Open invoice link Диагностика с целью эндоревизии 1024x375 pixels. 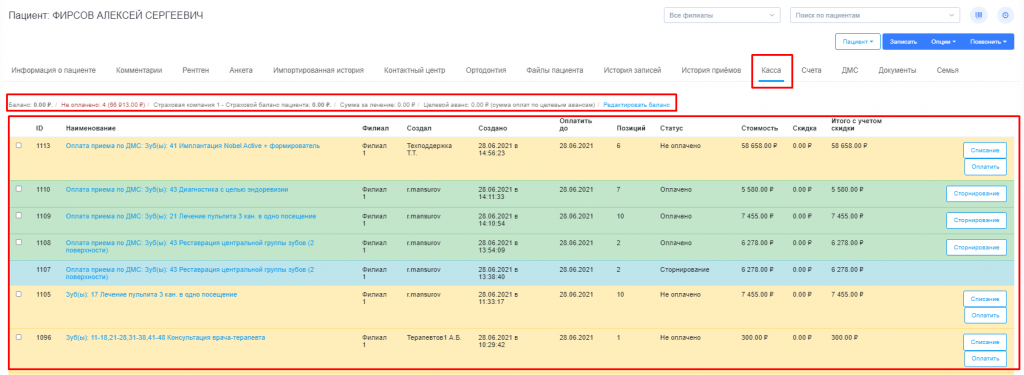point(177,189)
